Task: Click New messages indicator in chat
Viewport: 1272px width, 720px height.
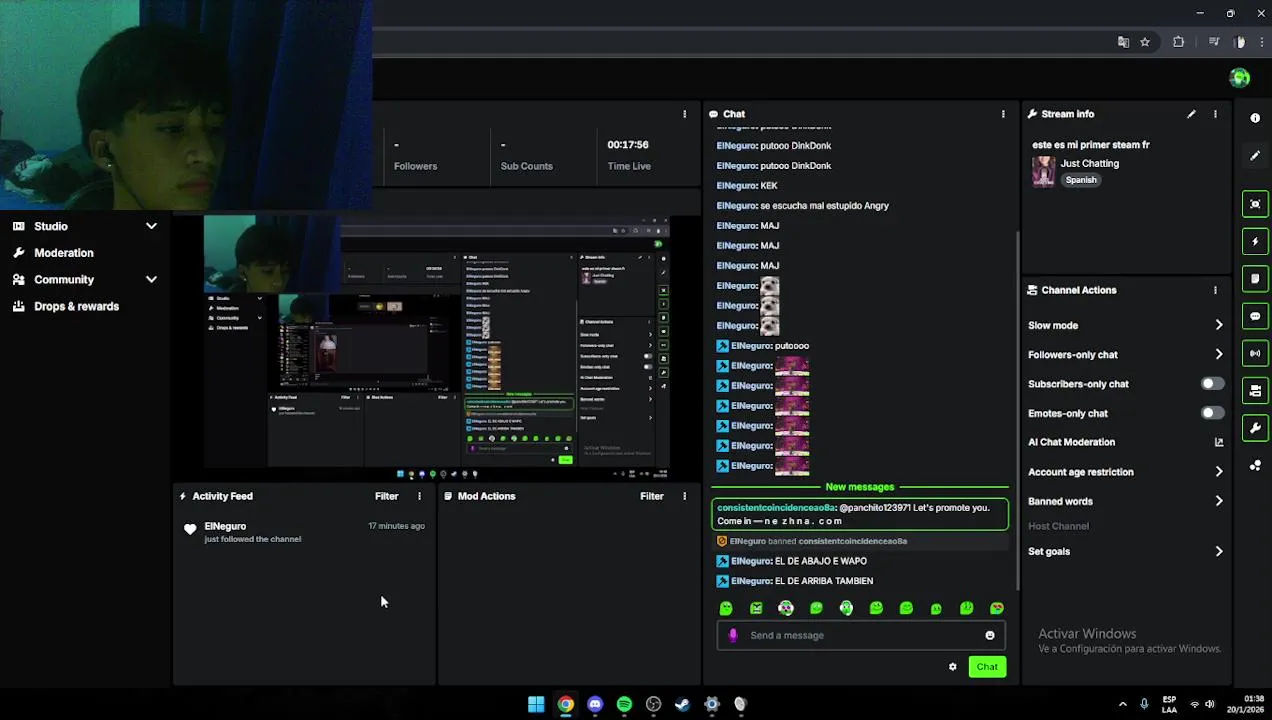Action: [859, 487]
